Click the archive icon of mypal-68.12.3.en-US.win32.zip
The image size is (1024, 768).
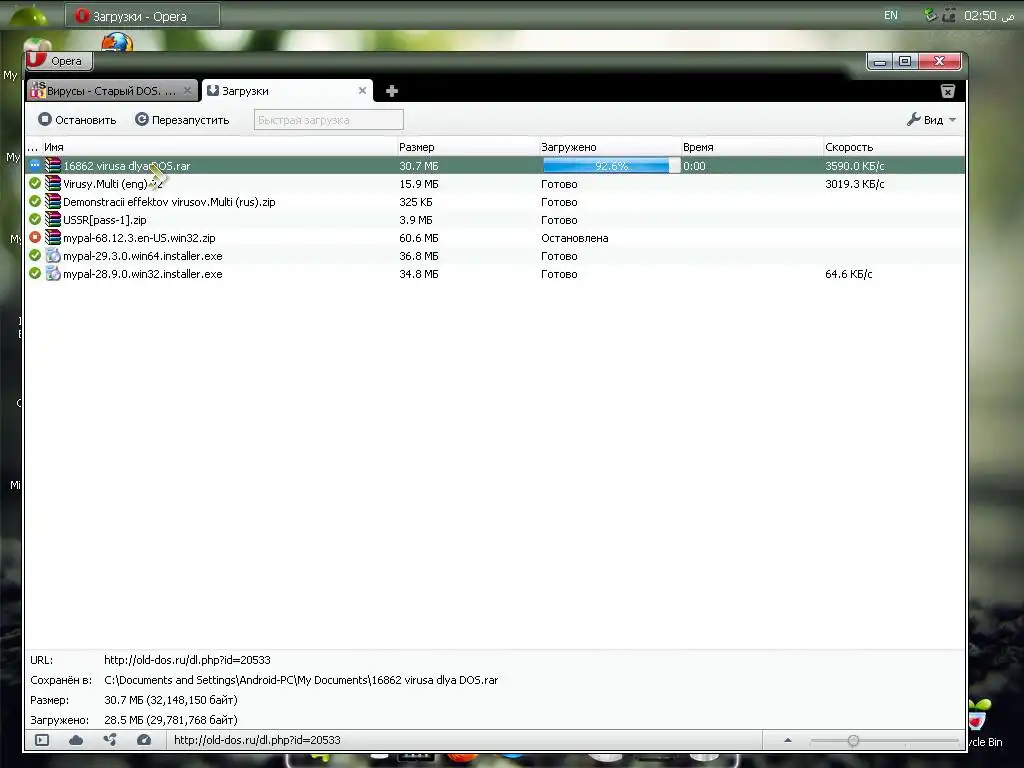coord(53,238)
